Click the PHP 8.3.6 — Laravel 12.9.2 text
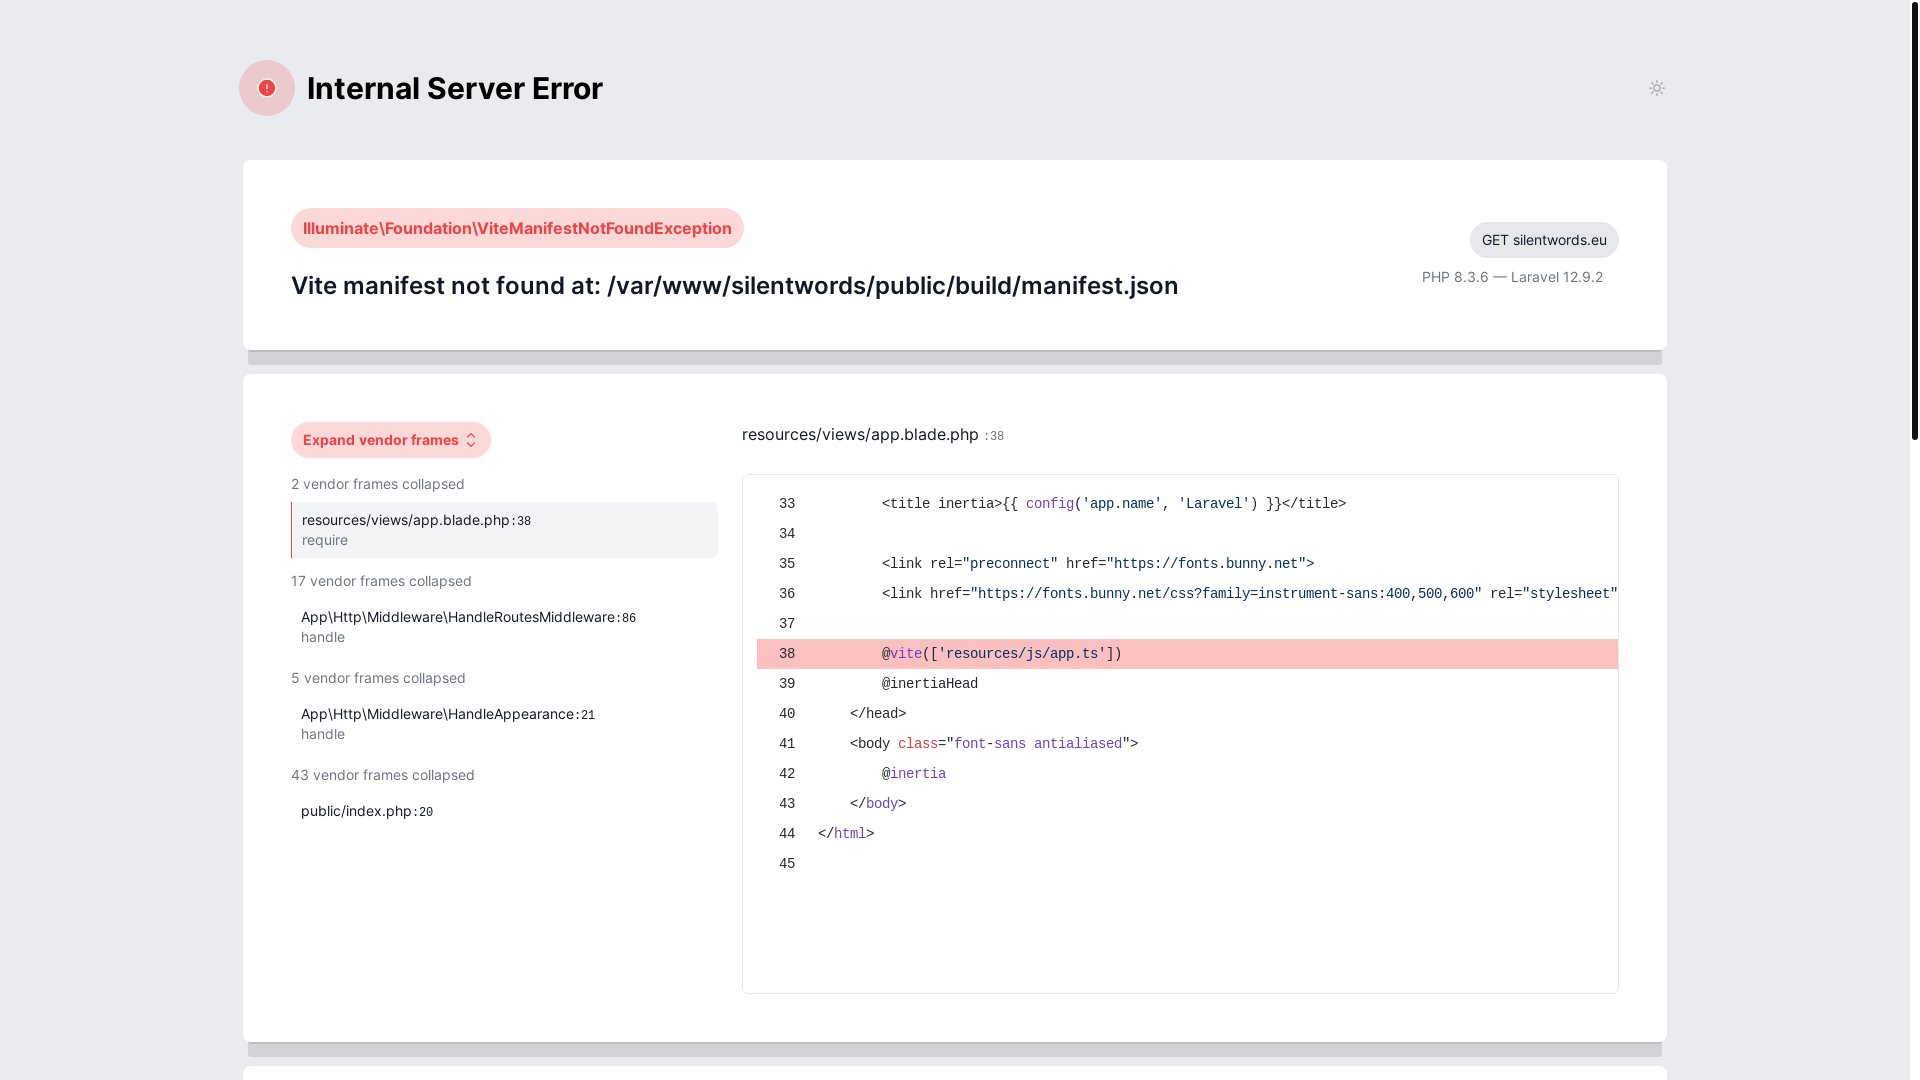 pyautogui.click(x=1512, y=277)
